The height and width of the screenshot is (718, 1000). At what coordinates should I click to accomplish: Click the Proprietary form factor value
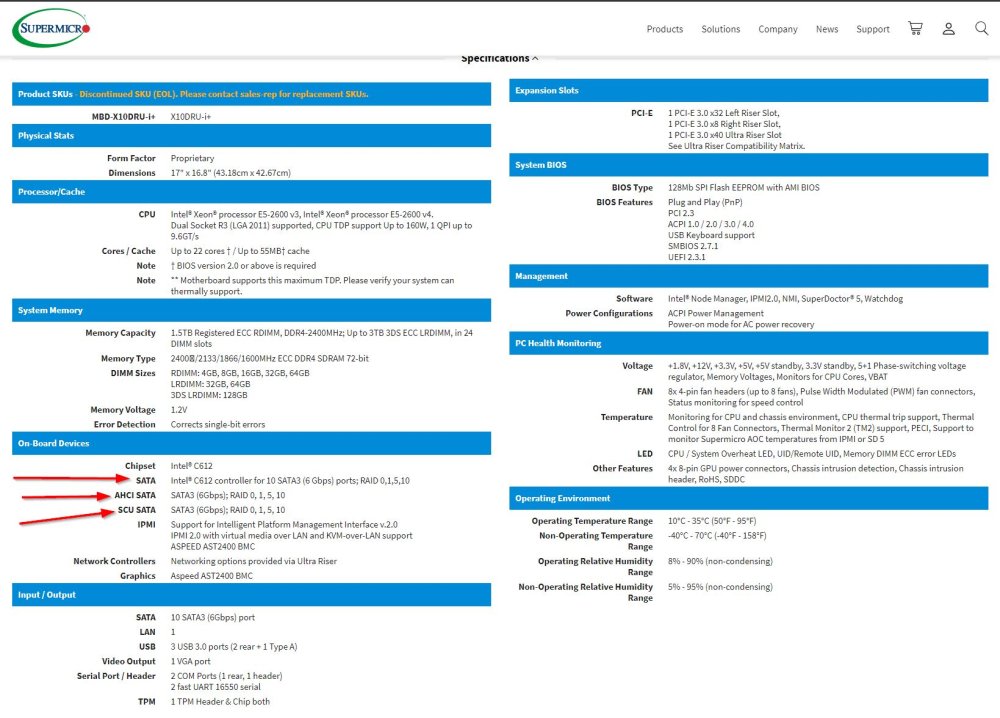tap(192, 158)
